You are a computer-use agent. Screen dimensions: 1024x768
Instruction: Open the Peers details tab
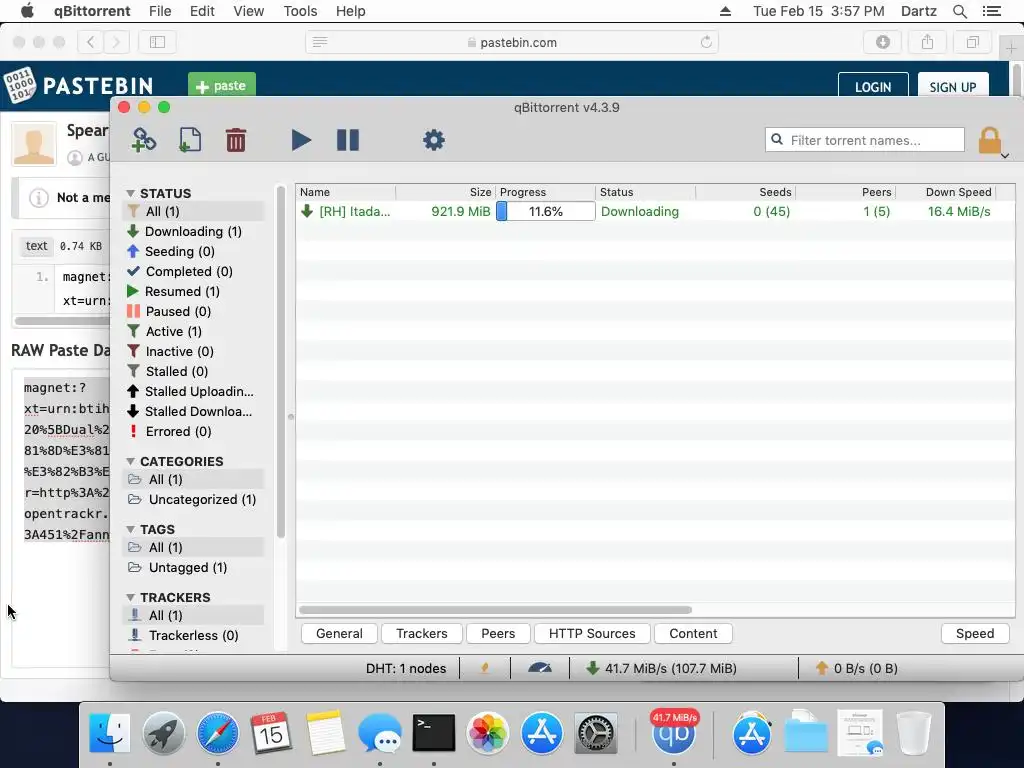click(498, 633)
